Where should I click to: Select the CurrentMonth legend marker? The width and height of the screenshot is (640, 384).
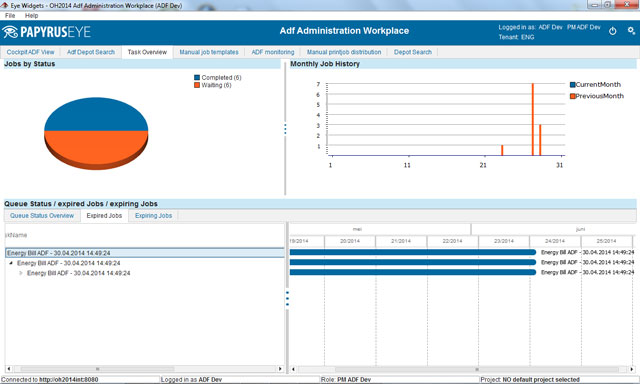point(572,84)
